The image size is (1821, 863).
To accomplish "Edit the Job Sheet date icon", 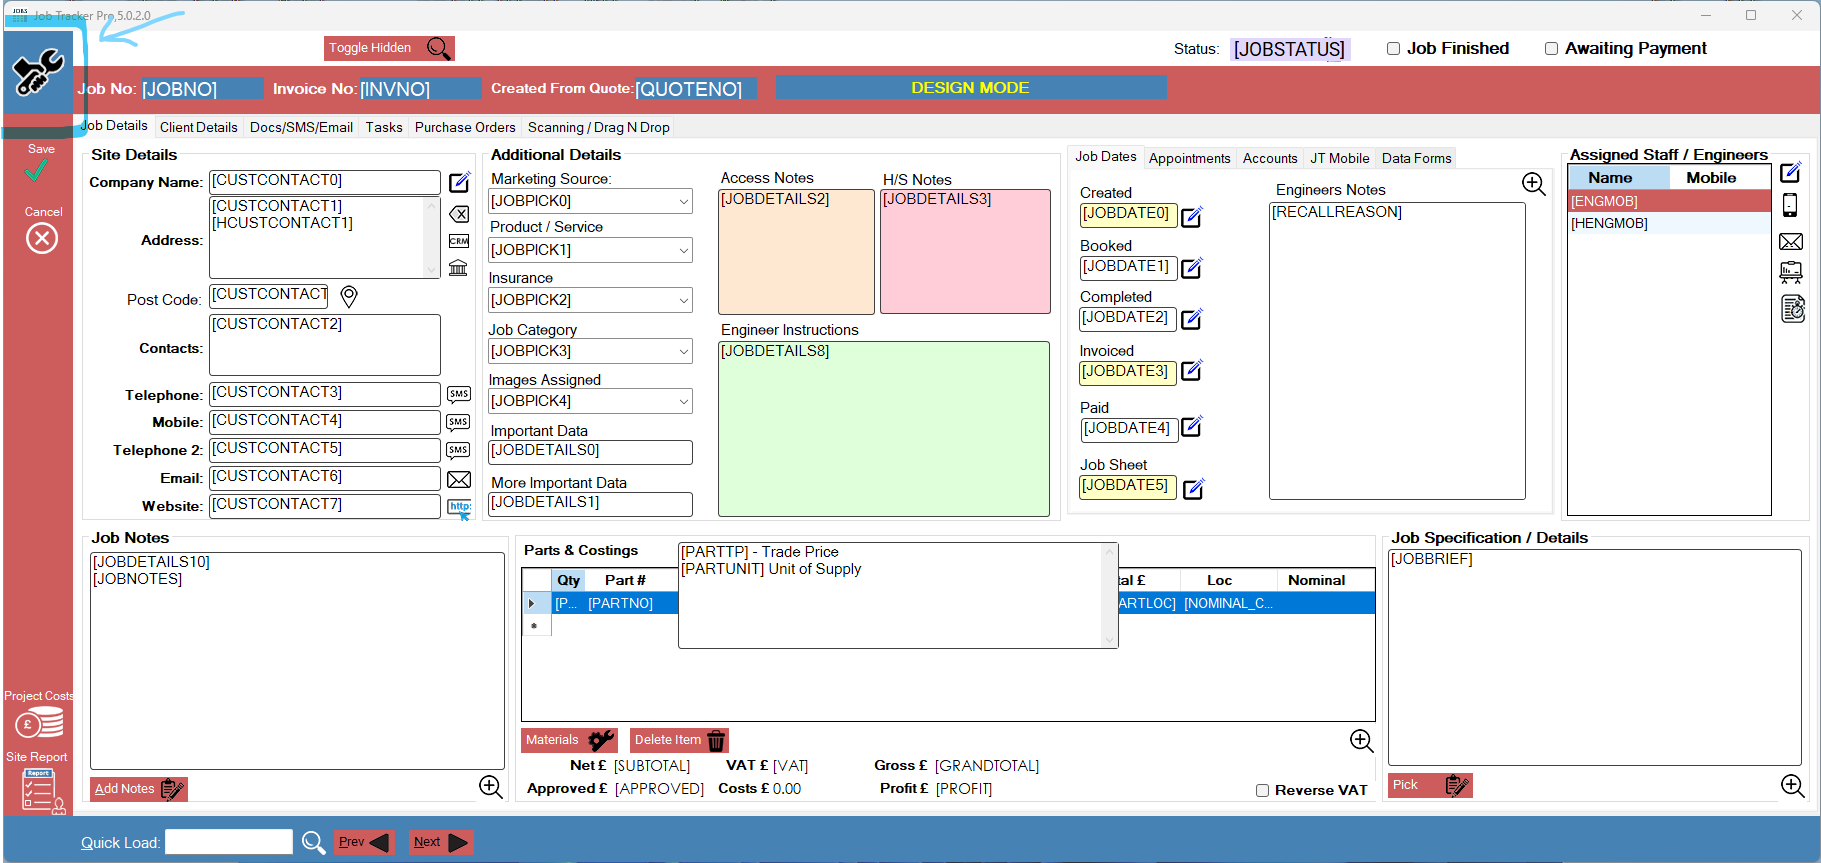I will click(x=1194, y=488).
